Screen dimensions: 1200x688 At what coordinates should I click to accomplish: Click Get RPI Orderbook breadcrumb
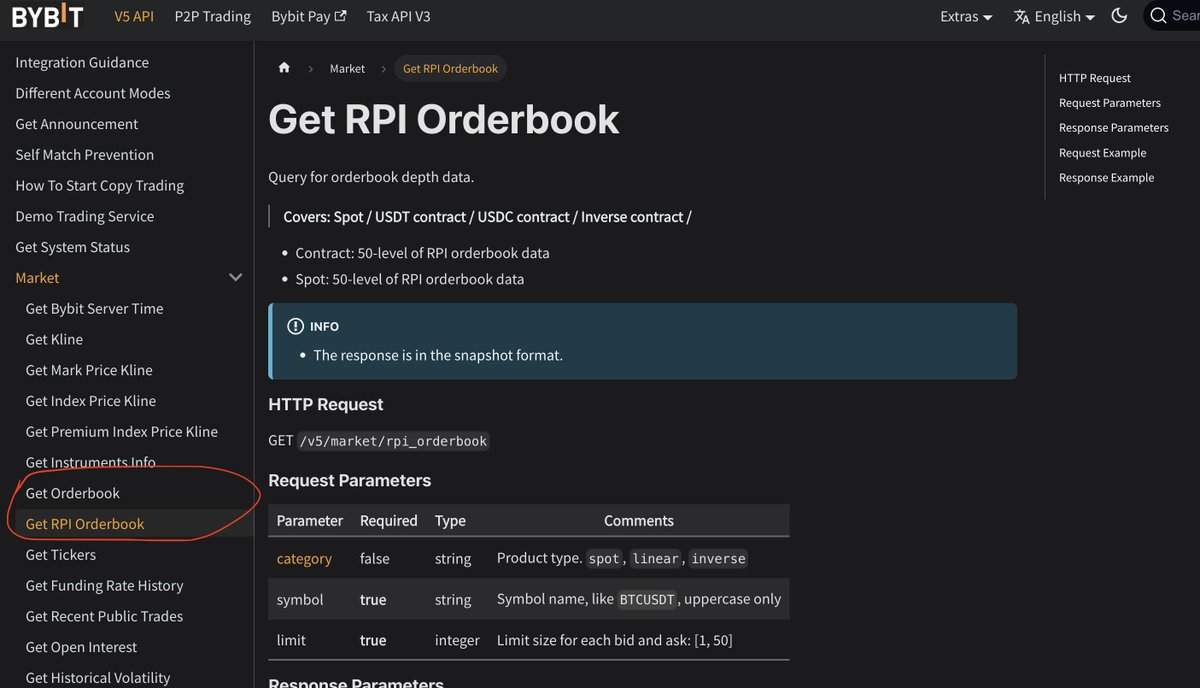450,69
